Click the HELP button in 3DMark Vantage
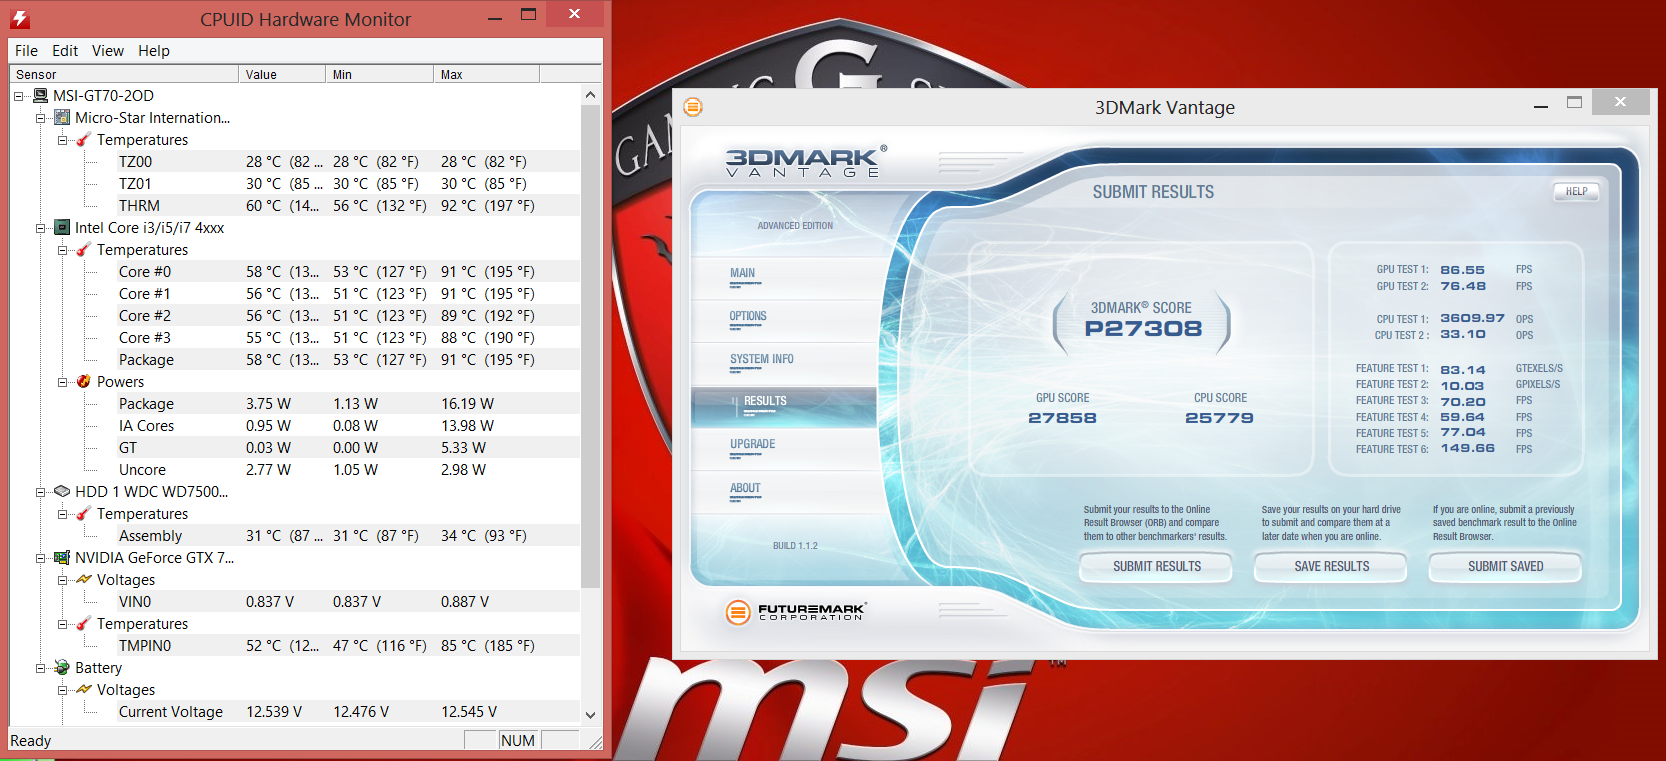This screenshot has width=1666, height=761. pos(1576,191)
